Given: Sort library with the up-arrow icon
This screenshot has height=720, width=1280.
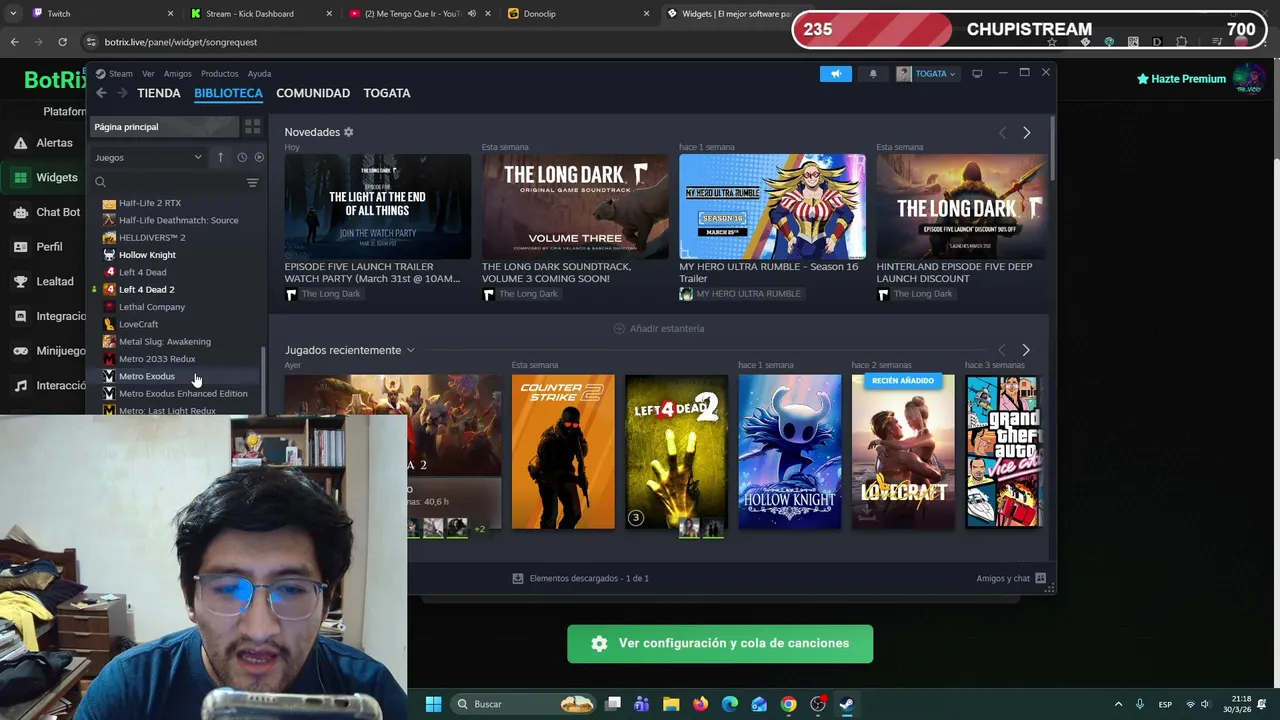Looking at the screenshot, I should pos(220,157).
